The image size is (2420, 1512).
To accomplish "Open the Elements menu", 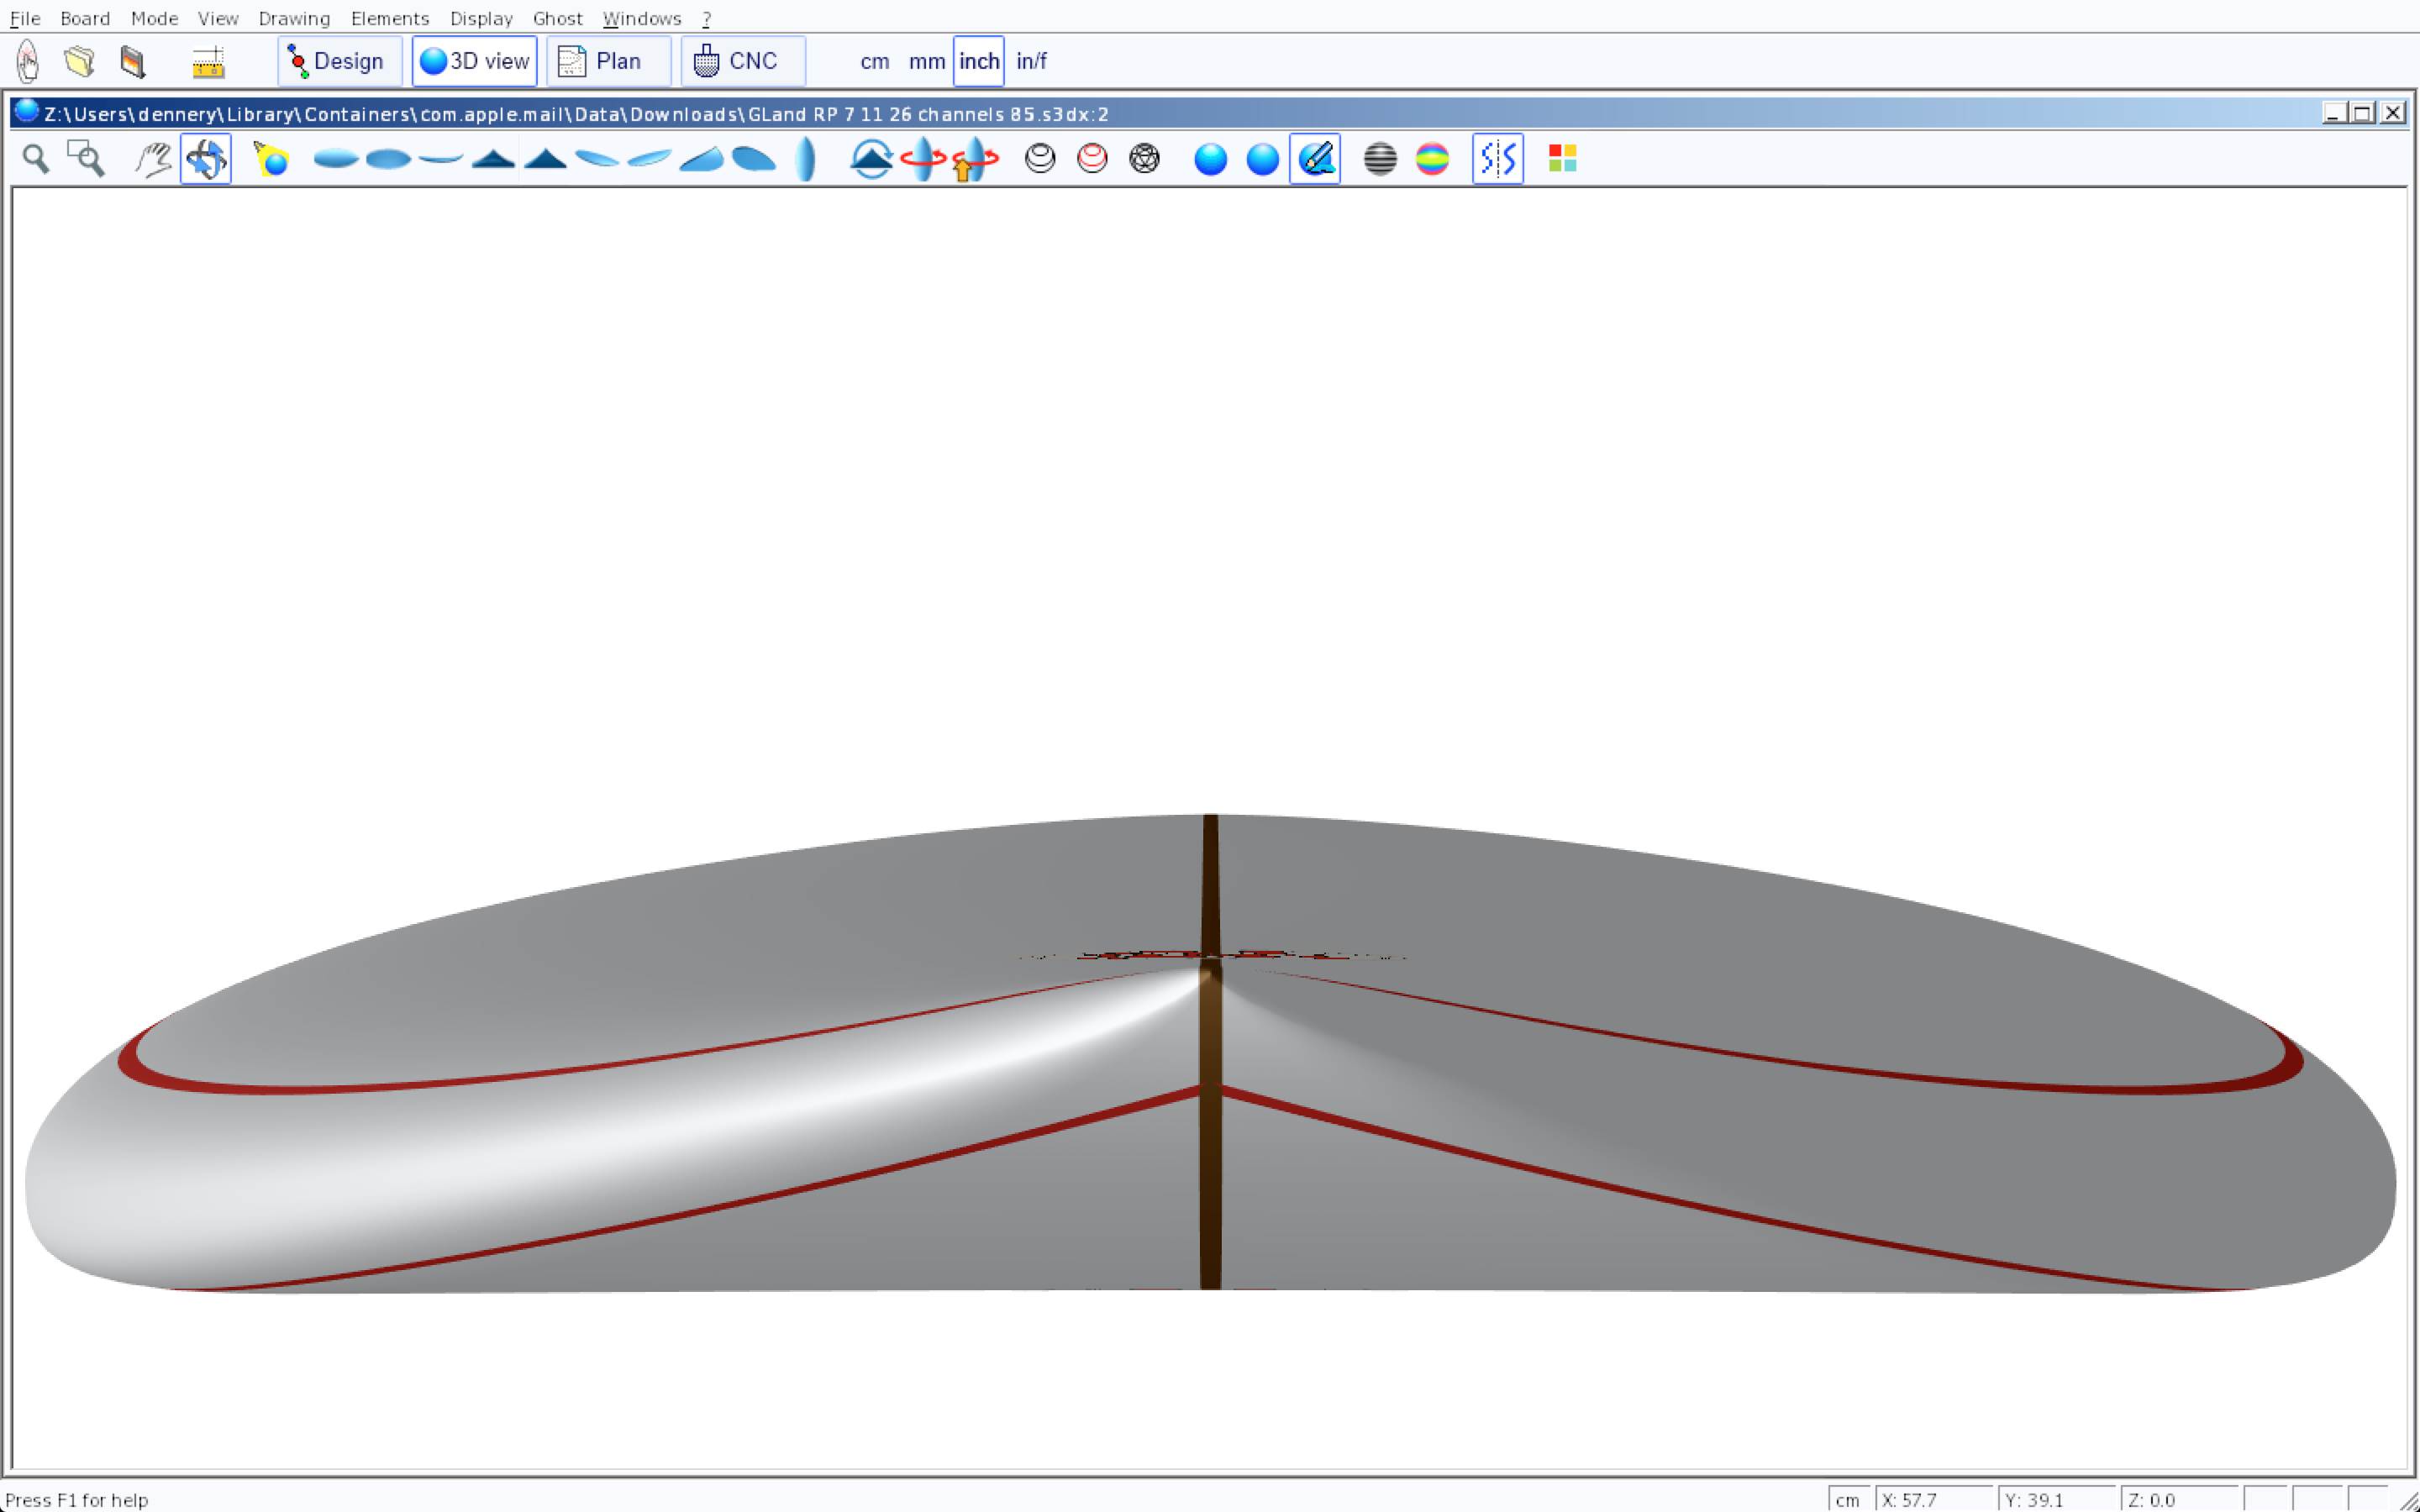I will (x=389, y=18).
